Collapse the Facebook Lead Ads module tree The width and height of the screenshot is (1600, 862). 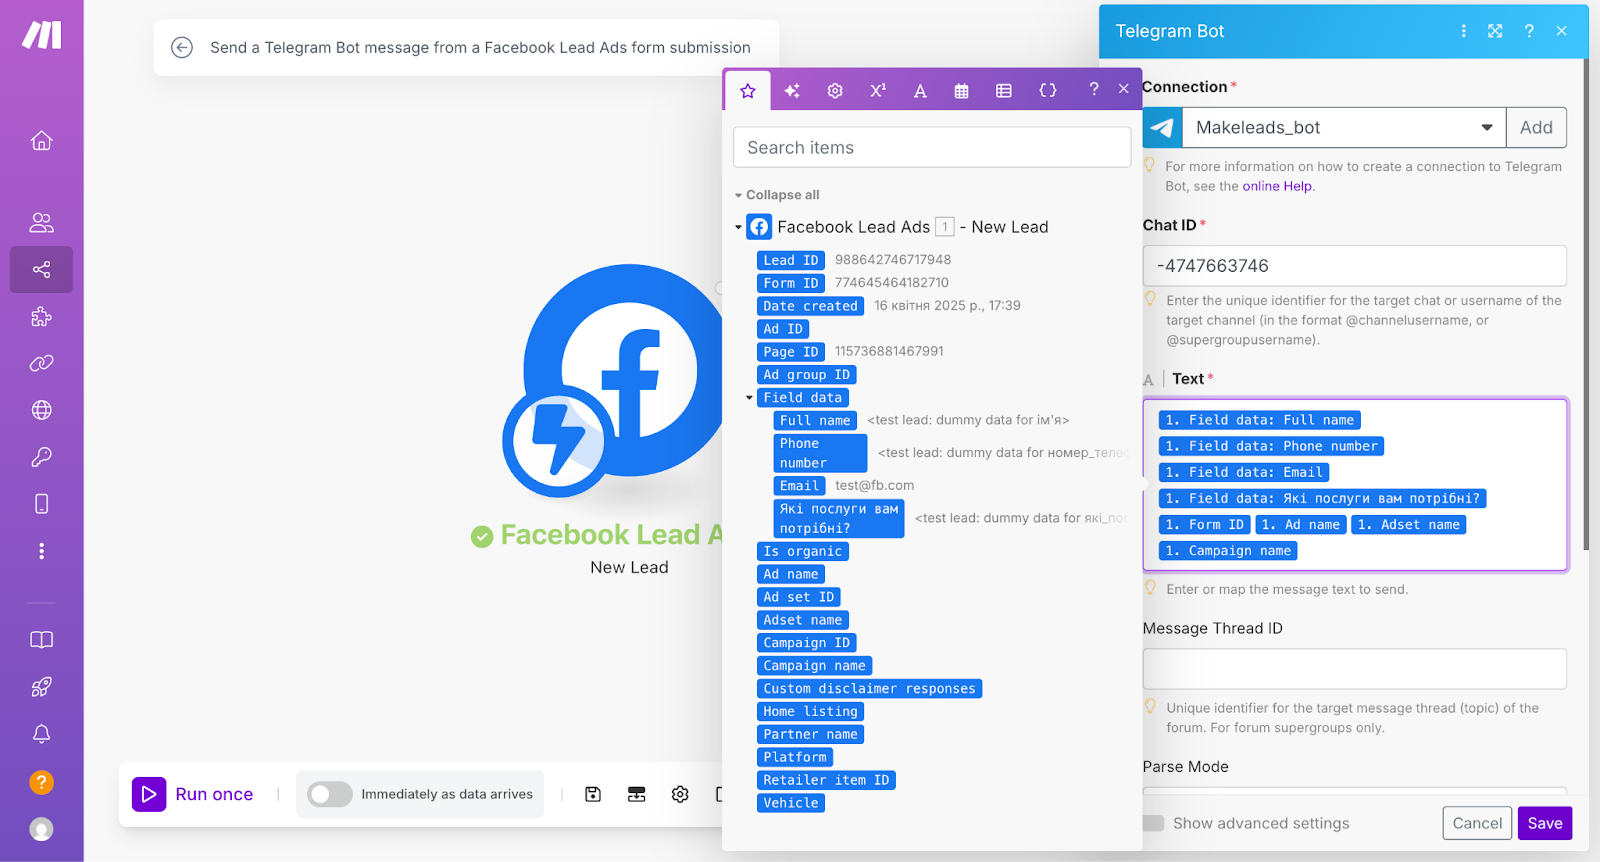click(738, 228)
